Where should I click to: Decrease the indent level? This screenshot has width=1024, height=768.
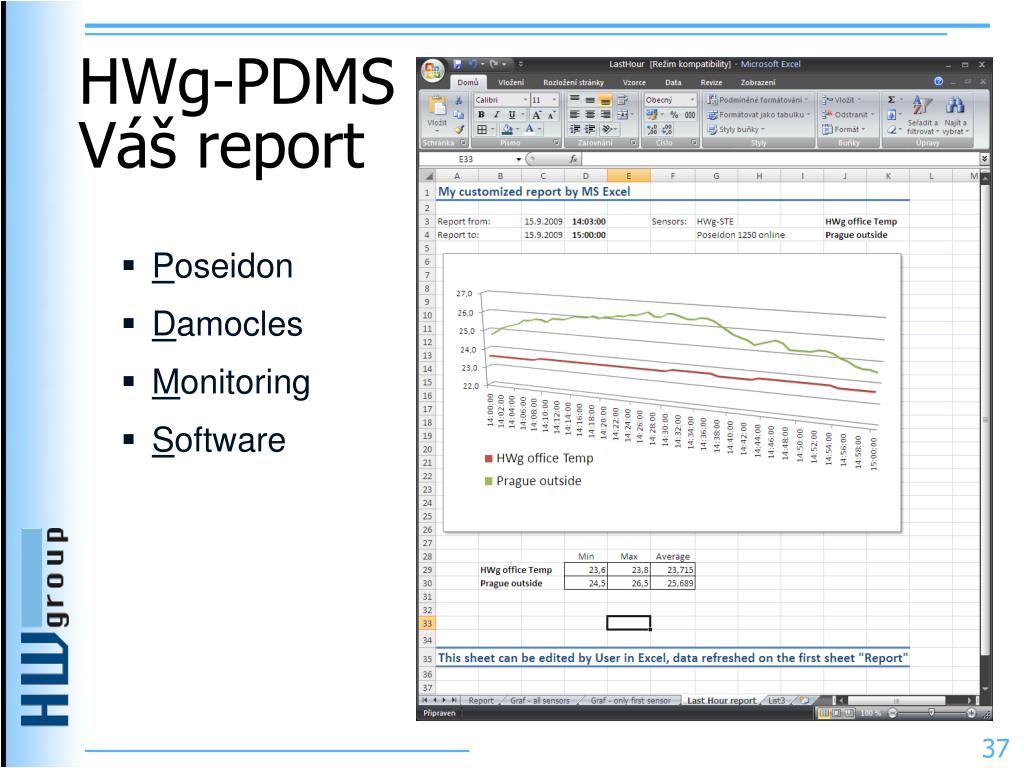575,129
